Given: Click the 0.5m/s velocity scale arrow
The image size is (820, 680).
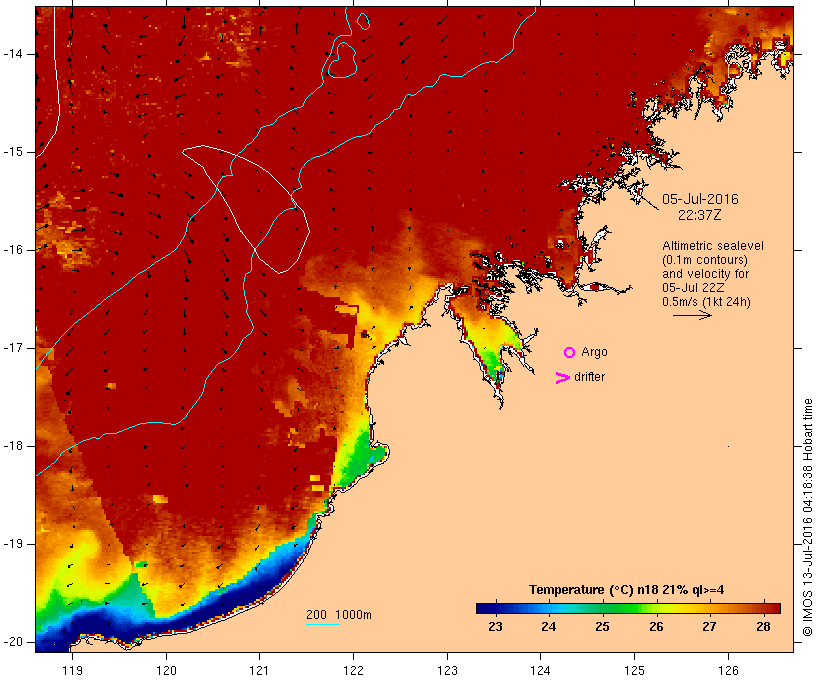Looking at the screenshot, I should (x=692, y=315).
